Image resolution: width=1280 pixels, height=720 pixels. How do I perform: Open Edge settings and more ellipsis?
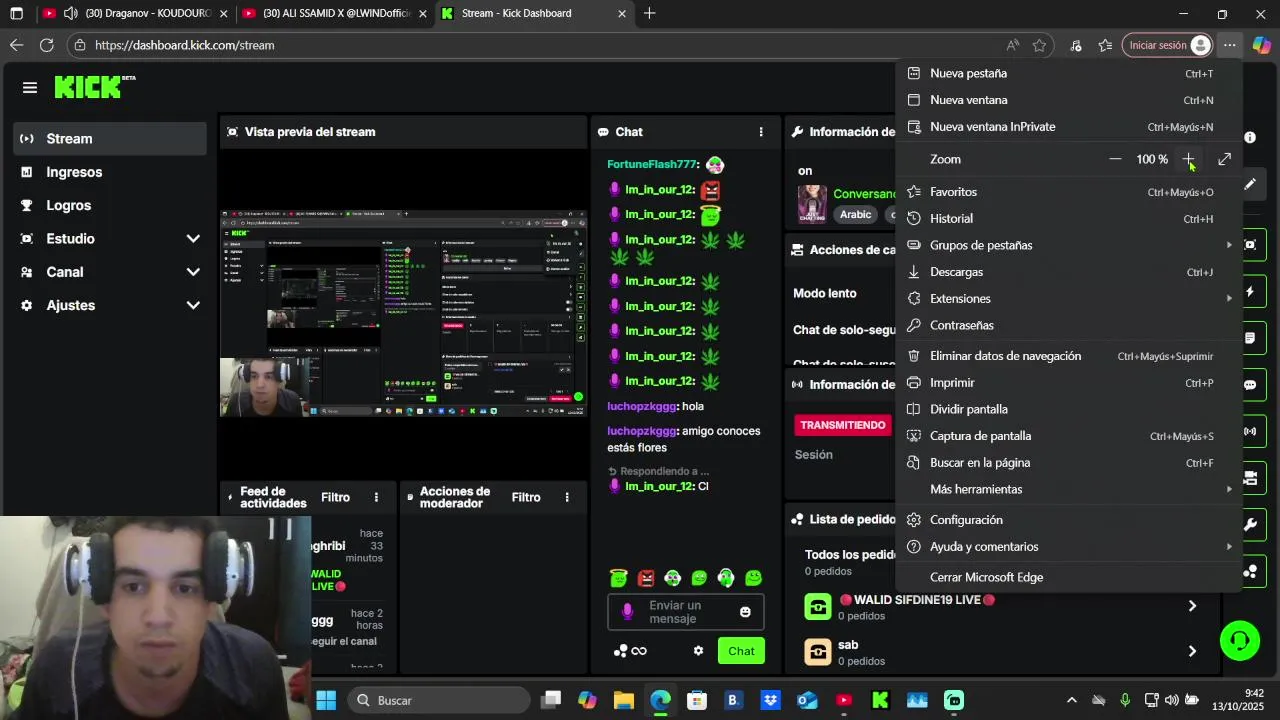point(1229,45)
